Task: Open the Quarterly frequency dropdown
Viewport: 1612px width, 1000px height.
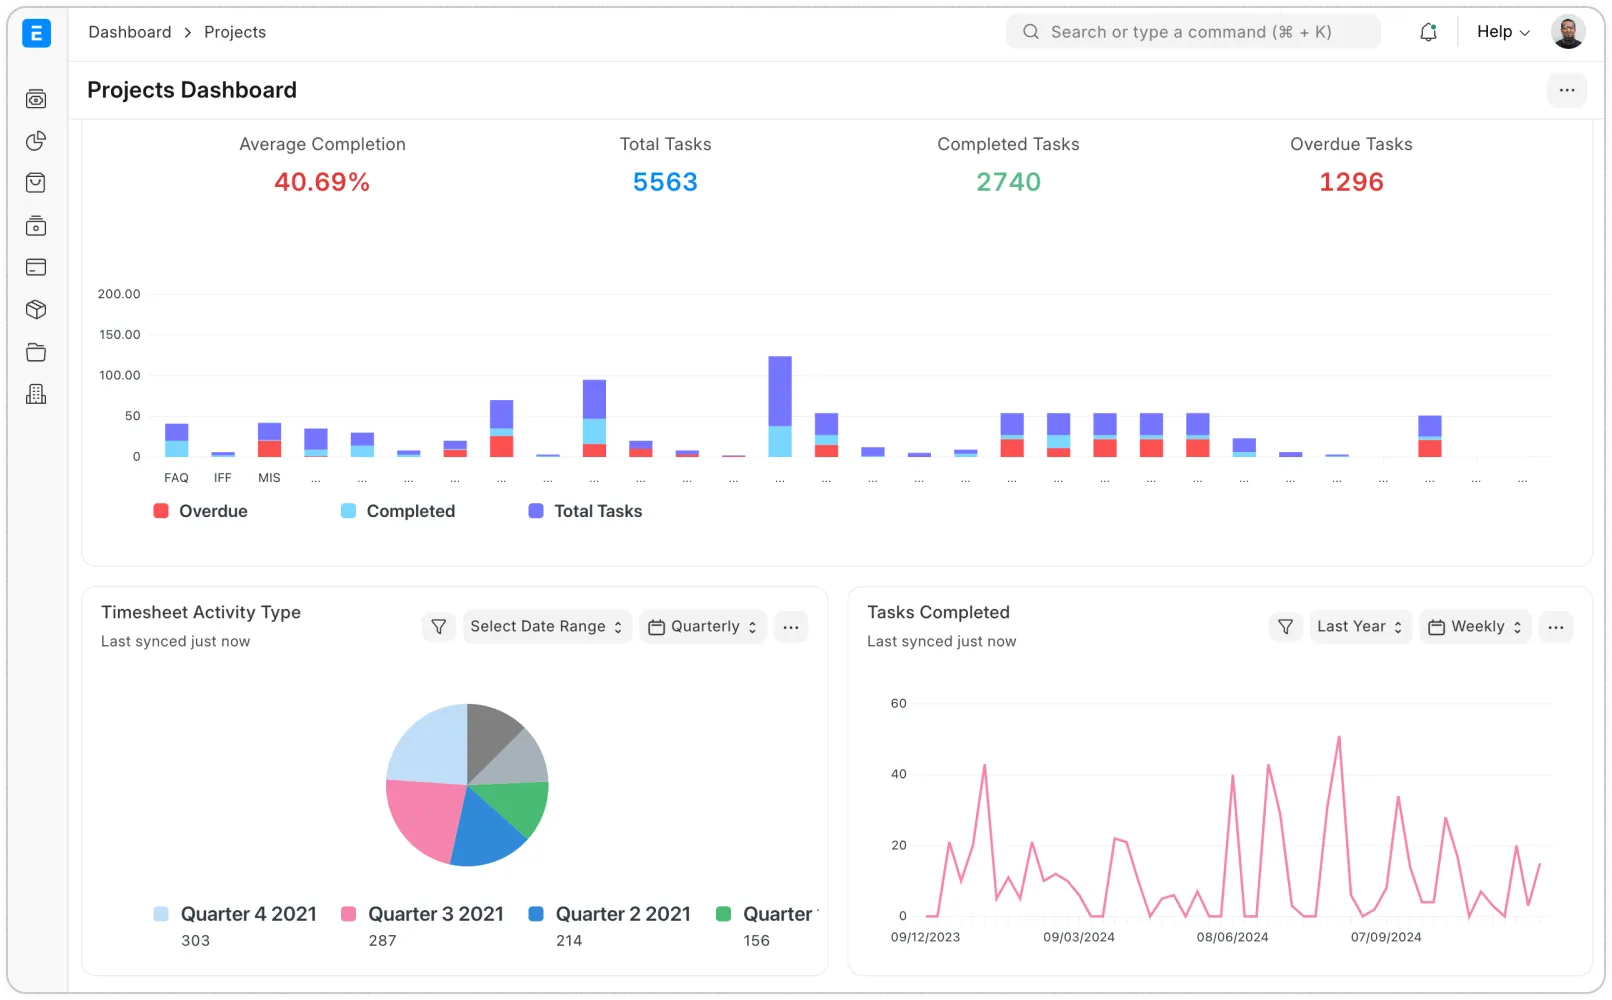Action: pyautogui.click(x=702, y=626)
